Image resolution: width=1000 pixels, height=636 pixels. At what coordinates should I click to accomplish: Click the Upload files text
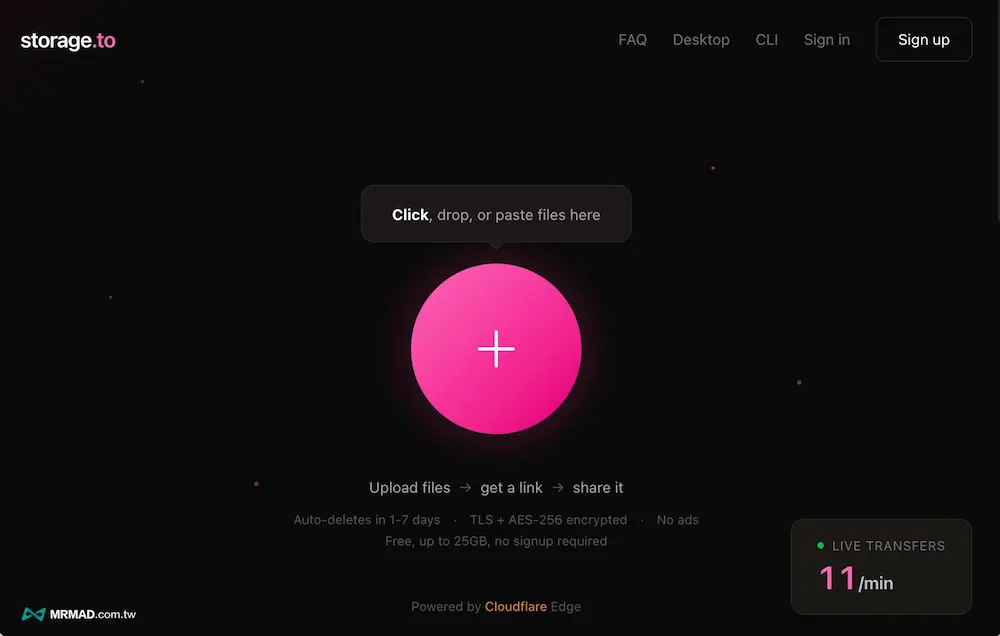(x=409, y=487)
